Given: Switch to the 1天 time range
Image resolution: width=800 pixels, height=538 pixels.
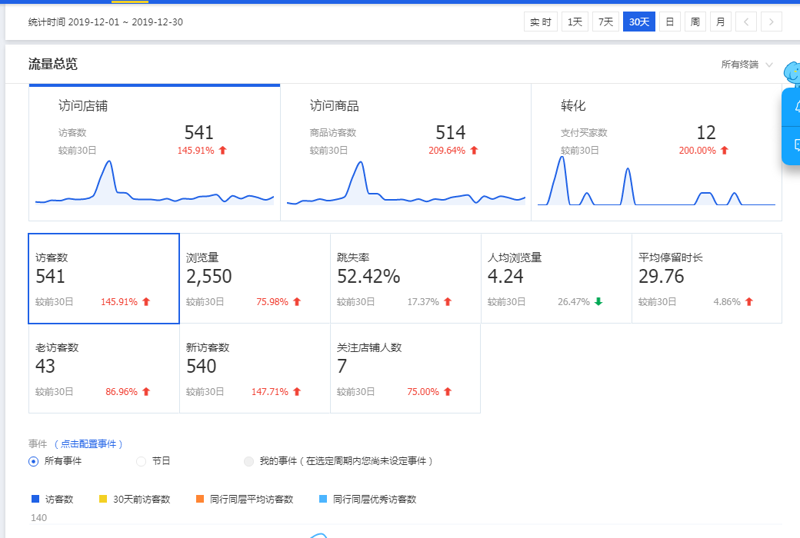Looking at the screenshot, I should [574, 22].
